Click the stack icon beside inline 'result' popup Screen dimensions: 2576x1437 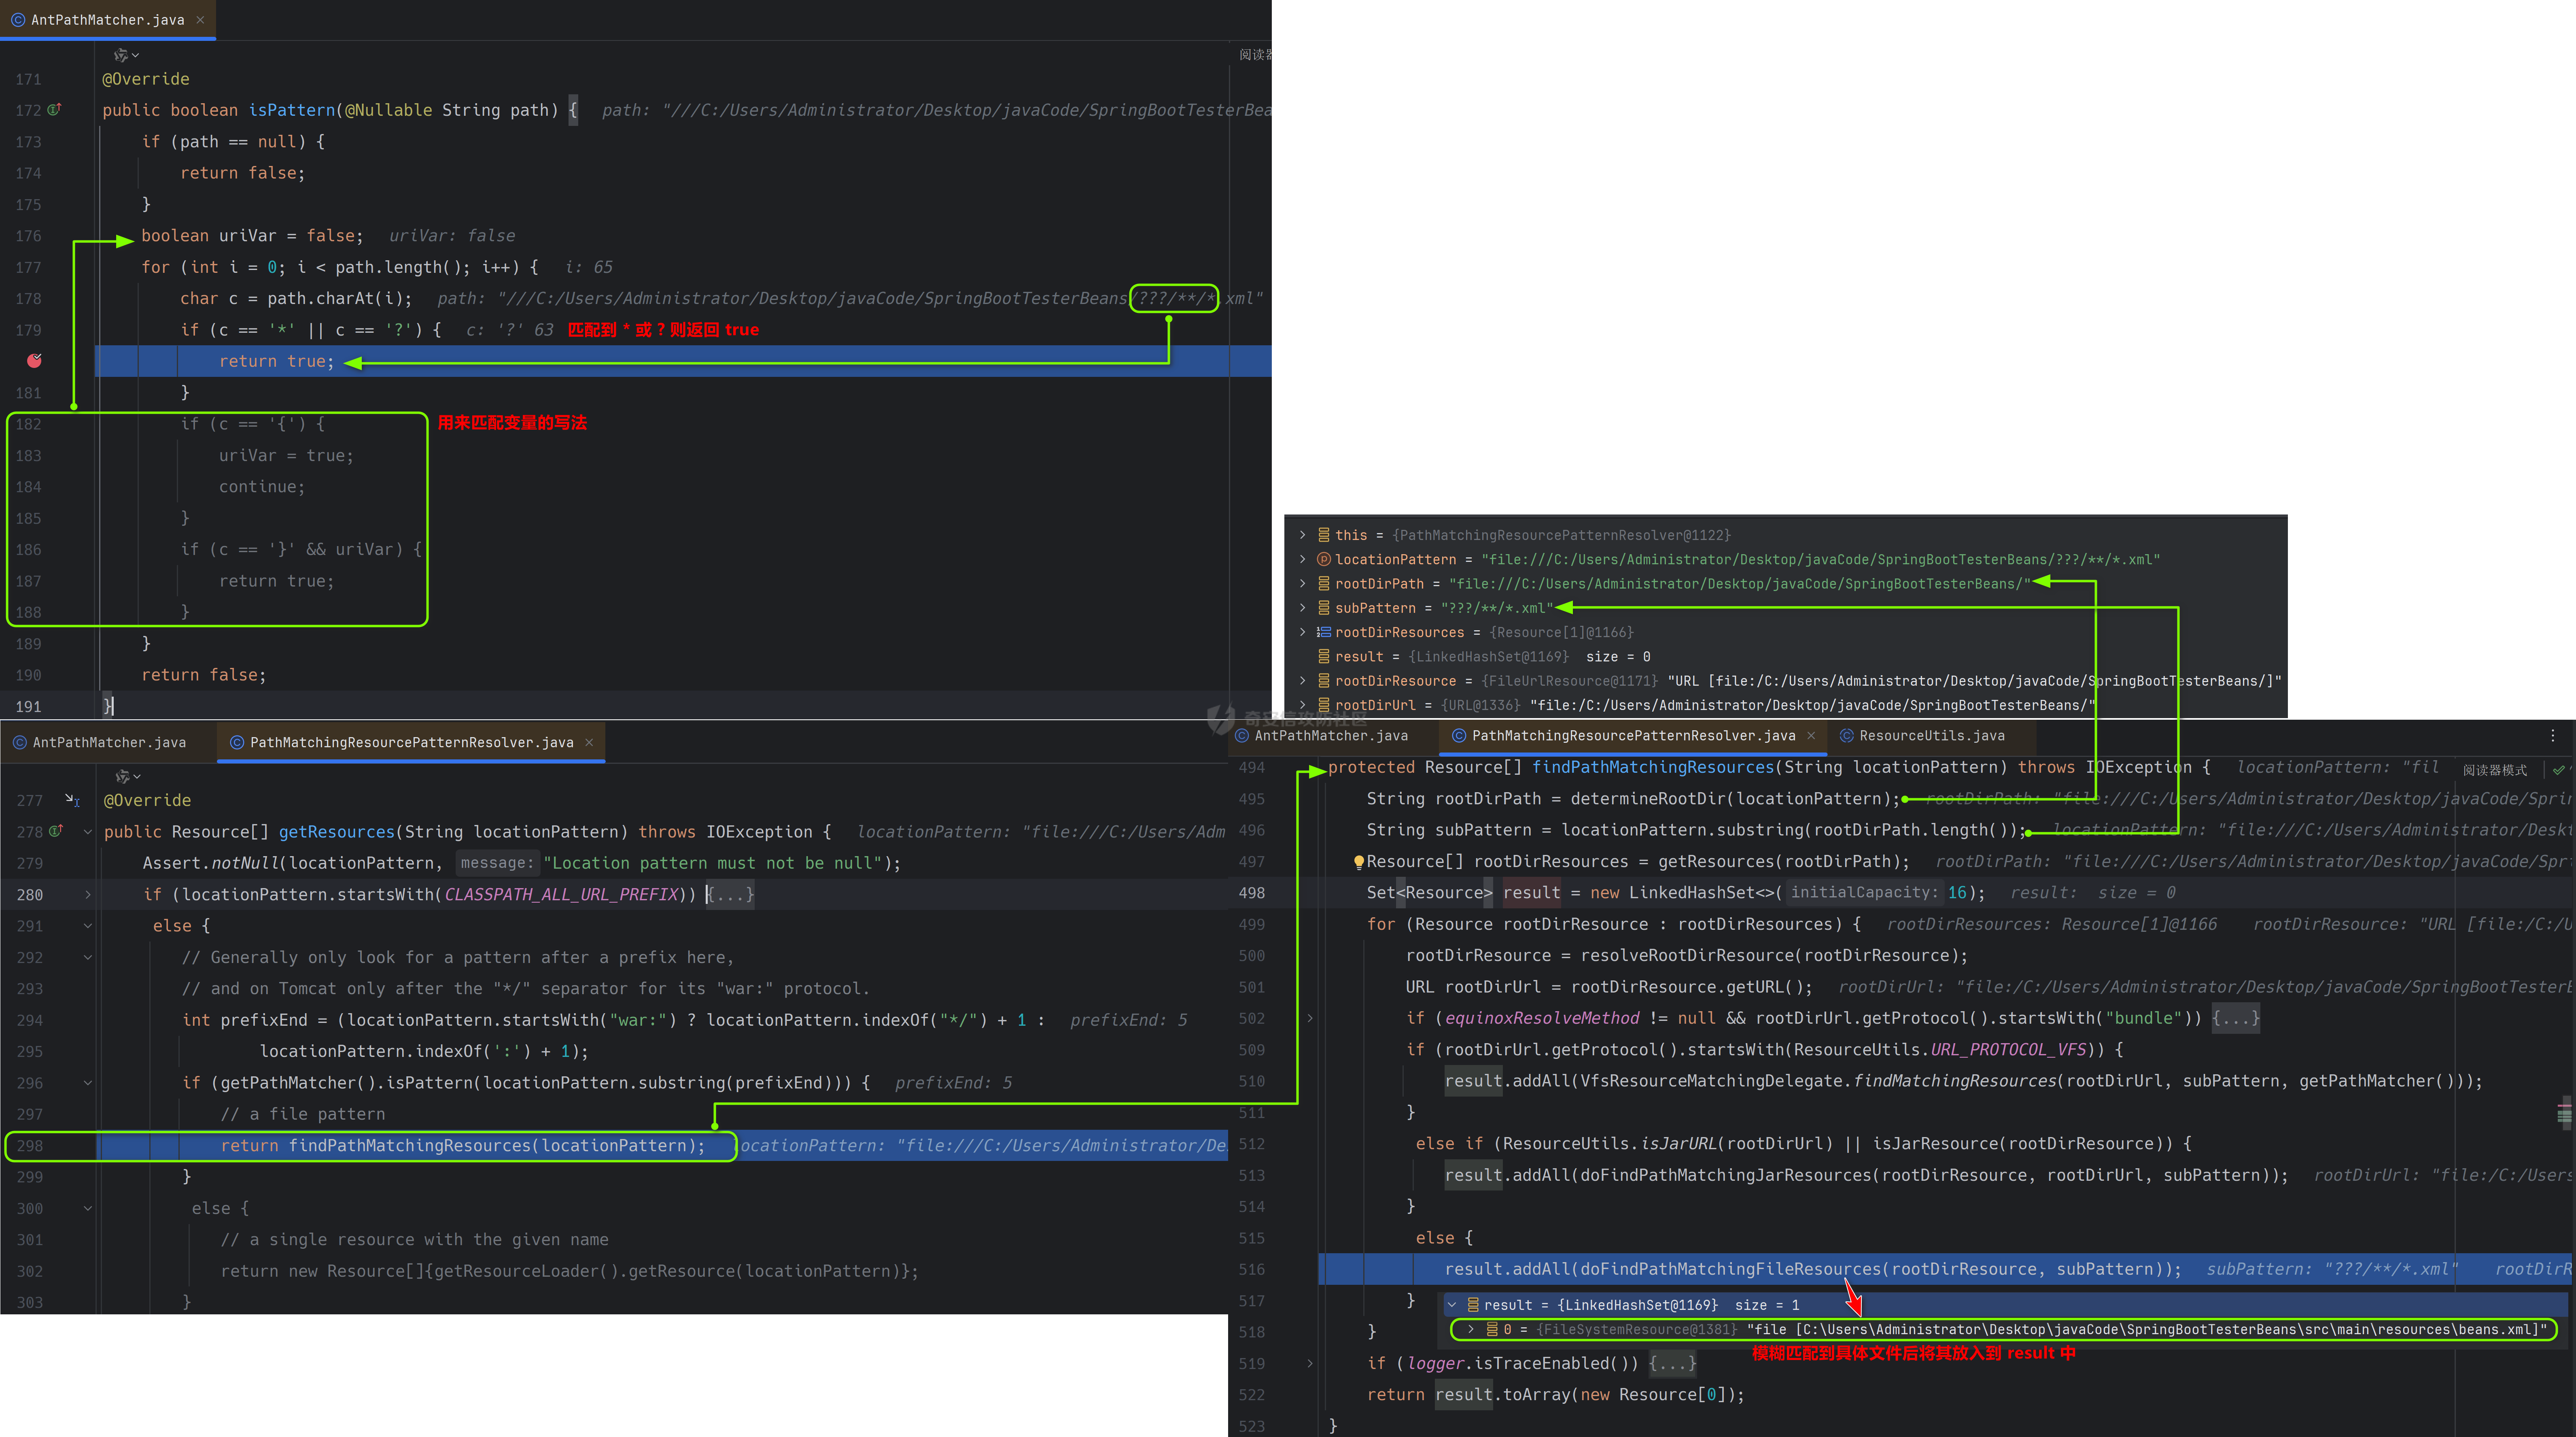pyautogui.click(x=1472, y=1305)
